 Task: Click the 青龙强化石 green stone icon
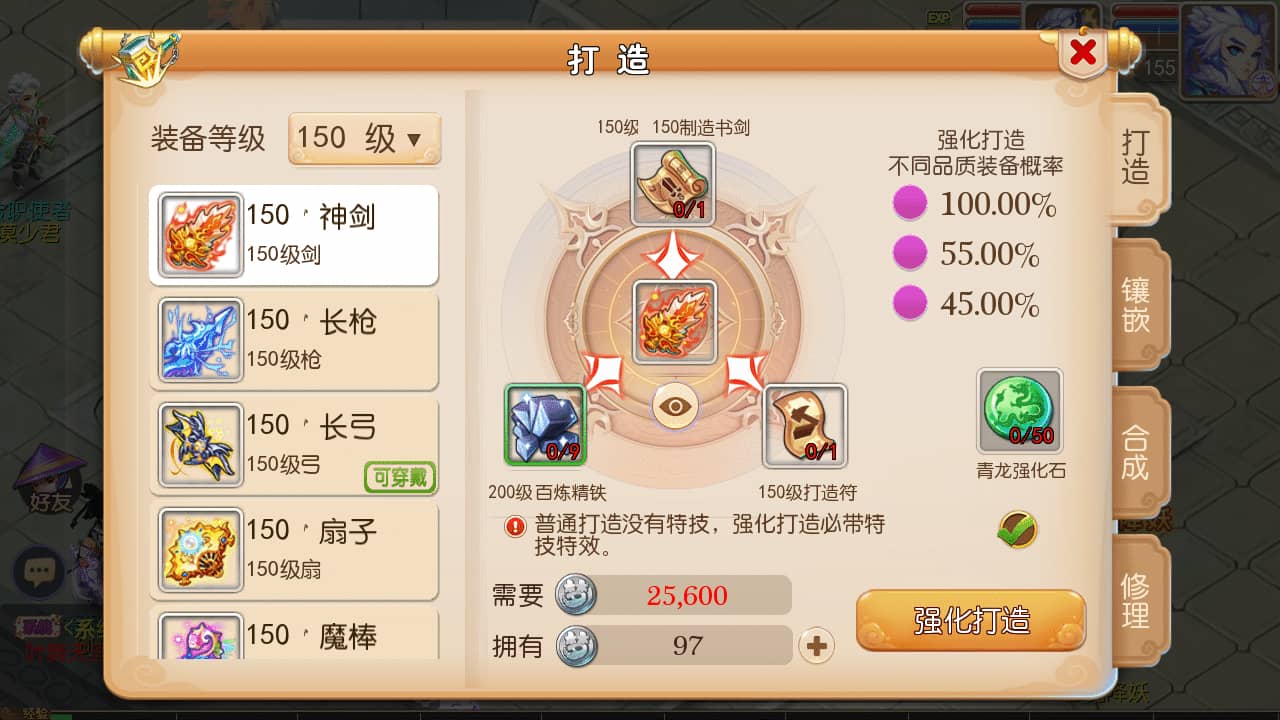(1020, 411)
